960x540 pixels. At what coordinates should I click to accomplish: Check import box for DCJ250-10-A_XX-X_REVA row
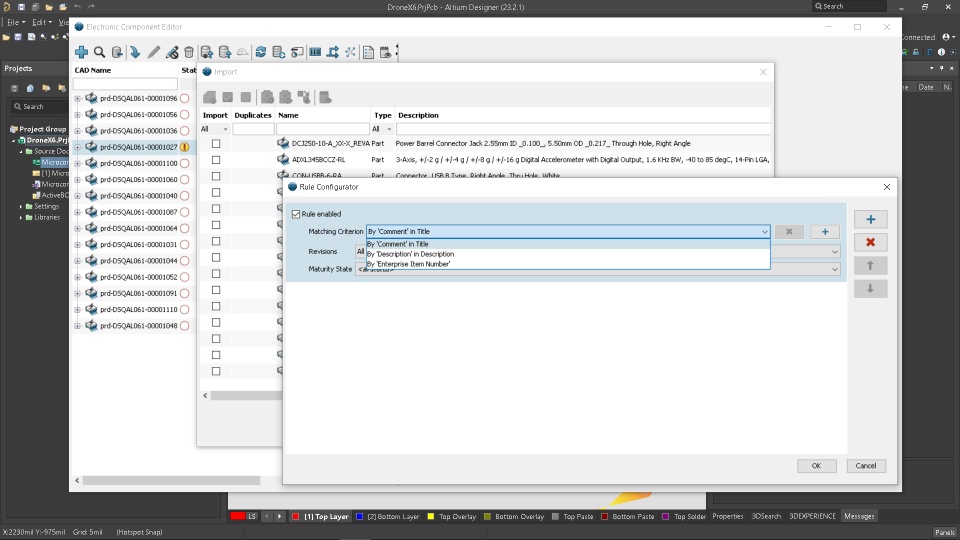pyautogui.click(x=216, y=143)
